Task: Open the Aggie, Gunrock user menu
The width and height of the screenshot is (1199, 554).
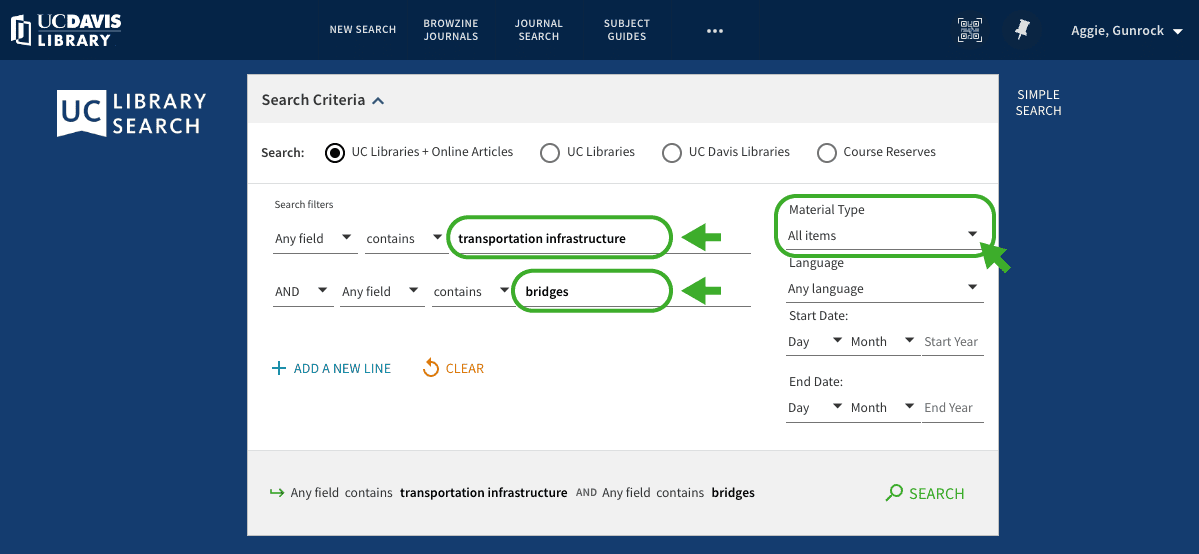Action: click(1126, 31)
